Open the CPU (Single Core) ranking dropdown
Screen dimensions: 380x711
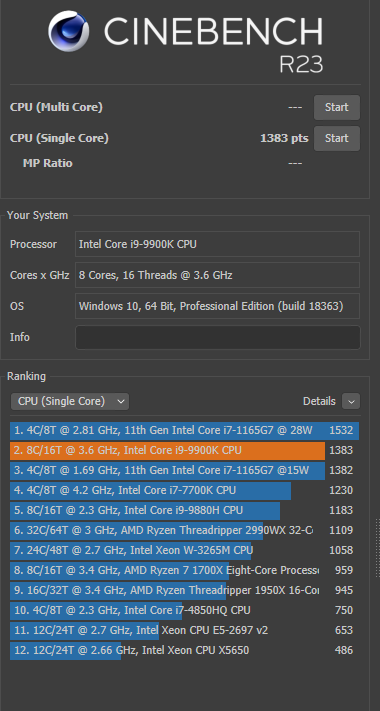(x=70, y=401)
